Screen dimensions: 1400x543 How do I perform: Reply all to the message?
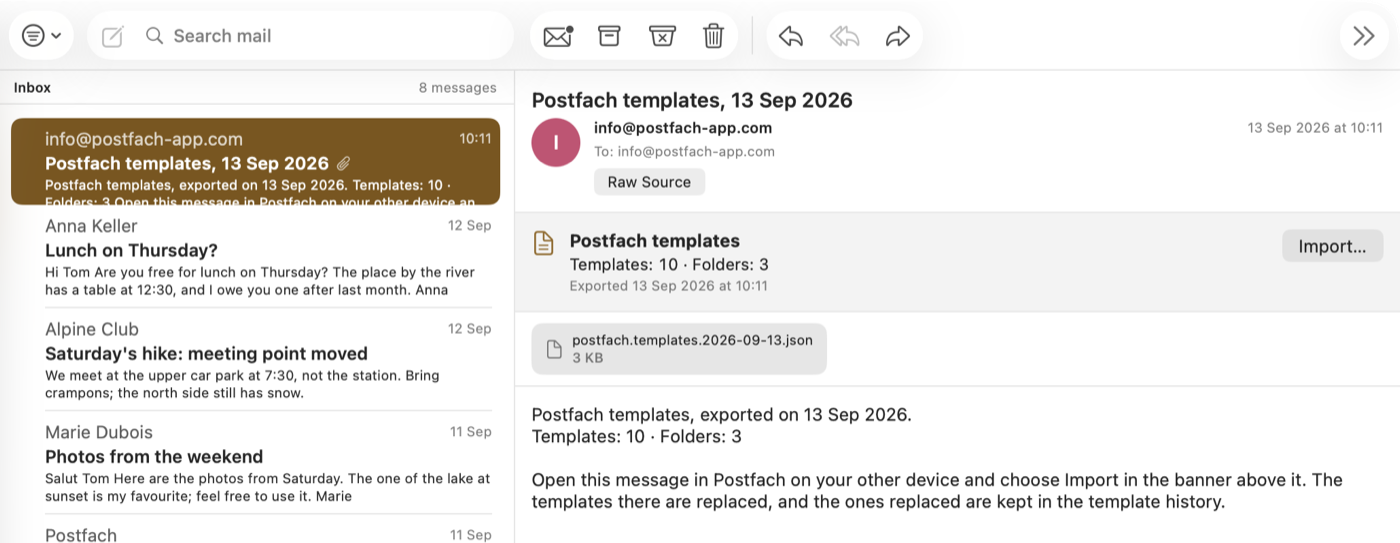845,36
